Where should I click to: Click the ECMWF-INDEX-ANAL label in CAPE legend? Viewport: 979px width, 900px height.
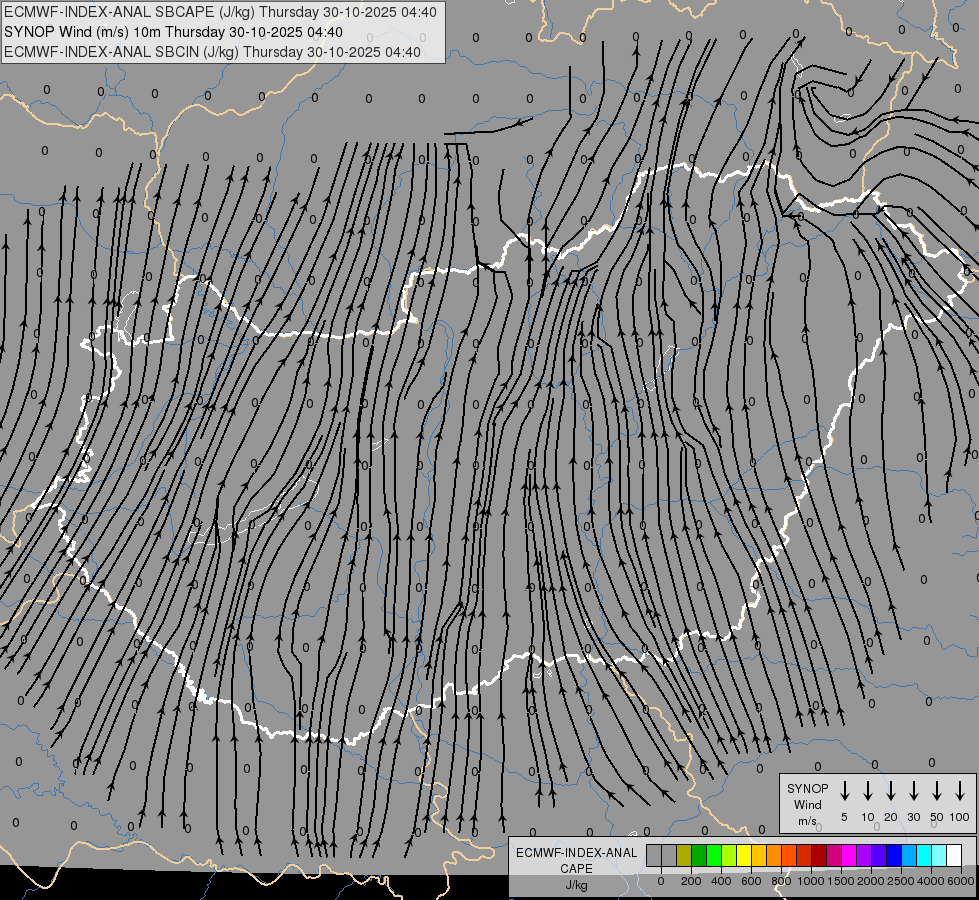[x=576, y=853]
